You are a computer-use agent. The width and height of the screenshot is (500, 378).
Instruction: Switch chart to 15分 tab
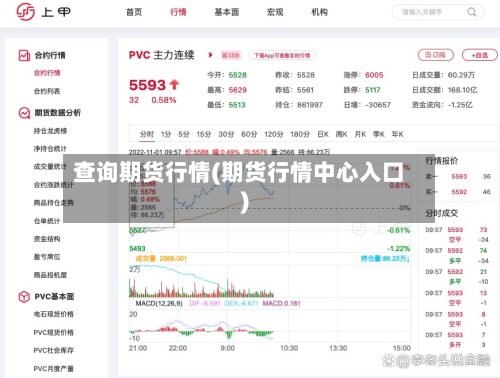point(204,134)
